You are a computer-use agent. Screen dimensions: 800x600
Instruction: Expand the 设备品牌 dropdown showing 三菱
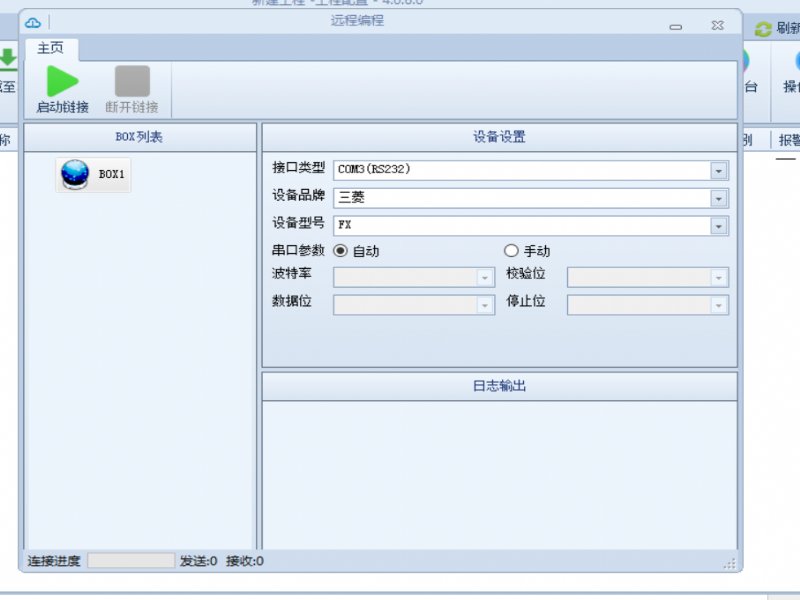[718, 198]
